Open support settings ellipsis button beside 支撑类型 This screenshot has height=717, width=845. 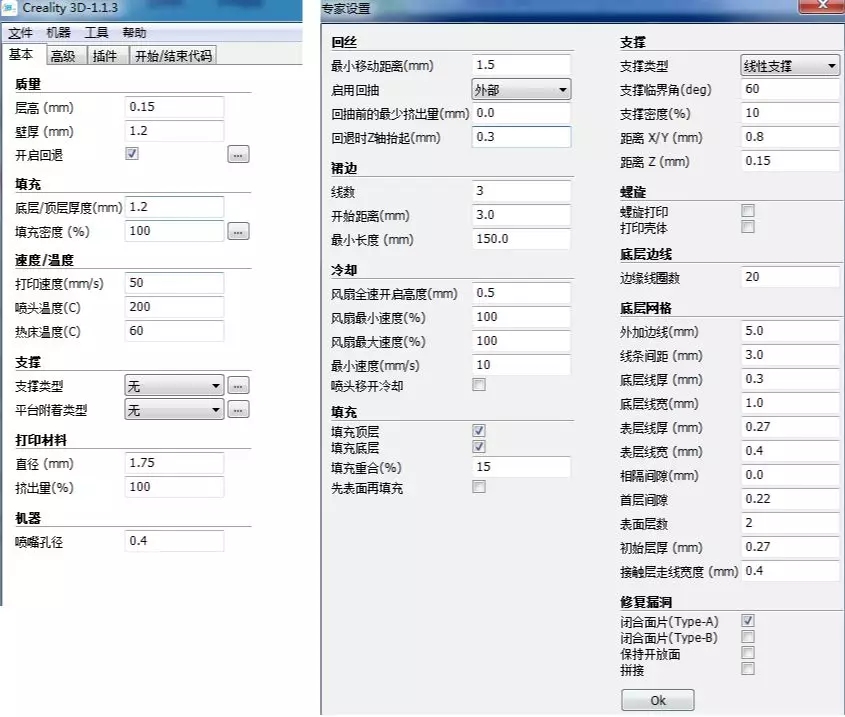(x=238, y=386)
